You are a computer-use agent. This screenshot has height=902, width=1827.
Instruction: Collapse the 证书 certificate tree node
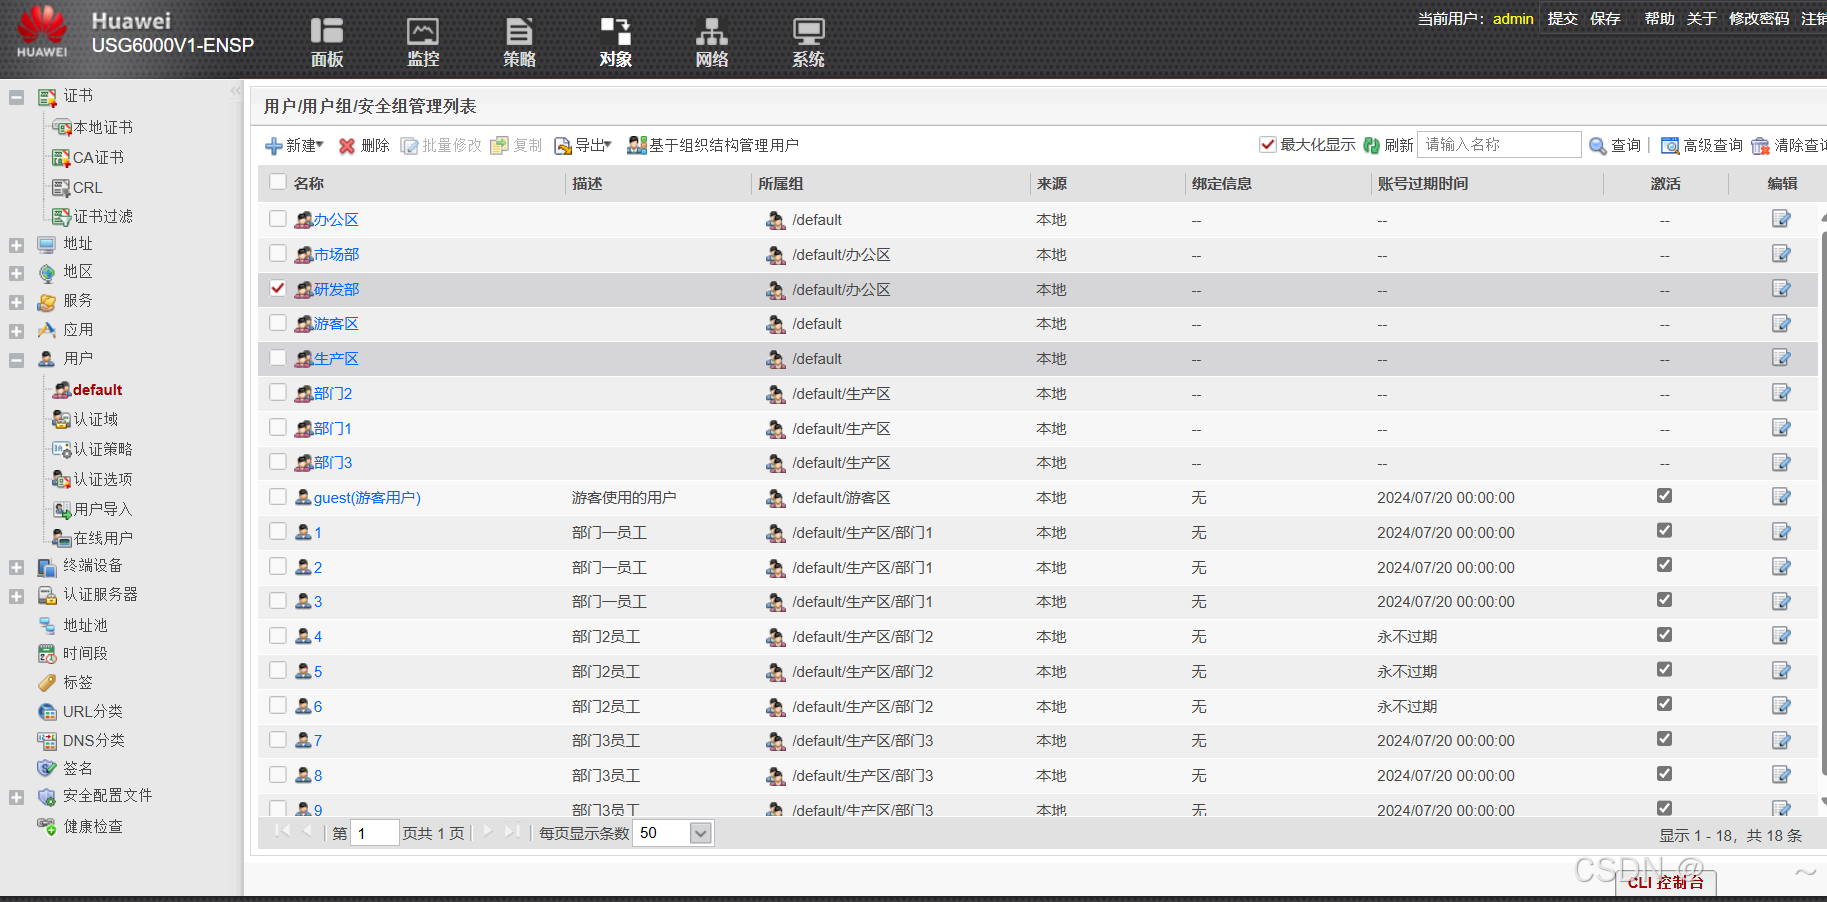(x=16, y=97)
